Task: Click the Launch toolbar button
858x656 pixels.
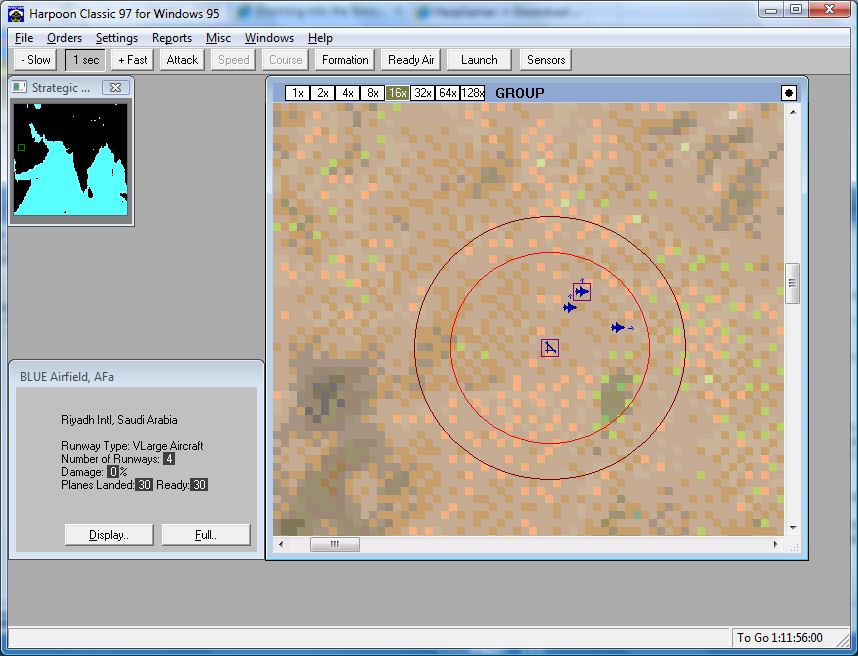Action: click(x=479, y=60)
